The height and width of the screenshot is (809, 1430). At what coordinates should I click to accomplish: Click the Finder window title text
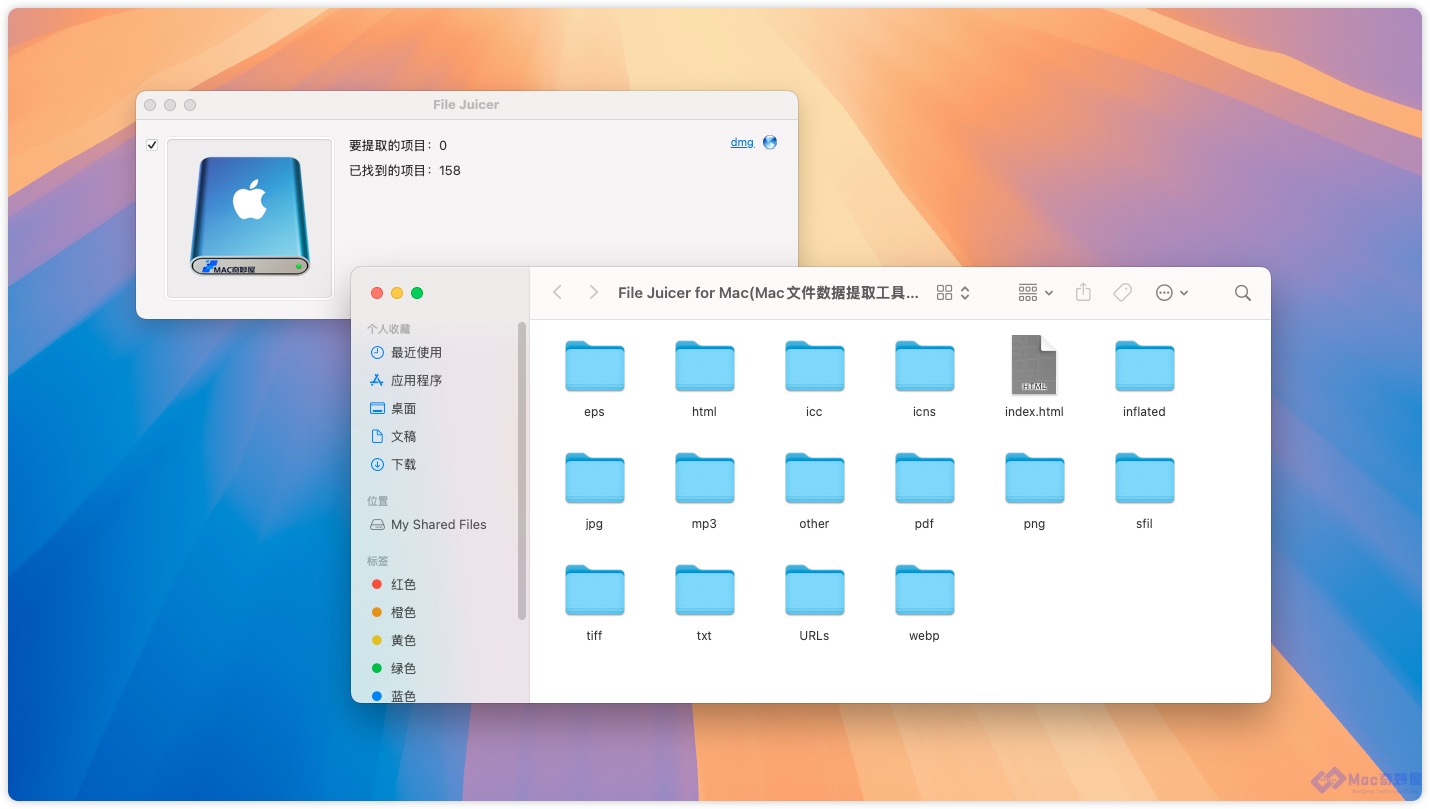coord(768,293)
